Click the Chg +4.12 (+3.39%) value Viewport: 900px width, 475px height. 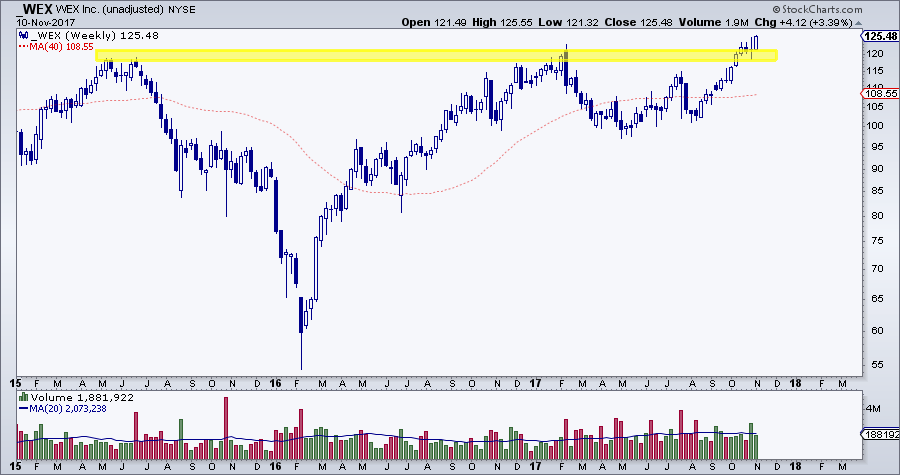pyautogui.click(x=804, y=22)
